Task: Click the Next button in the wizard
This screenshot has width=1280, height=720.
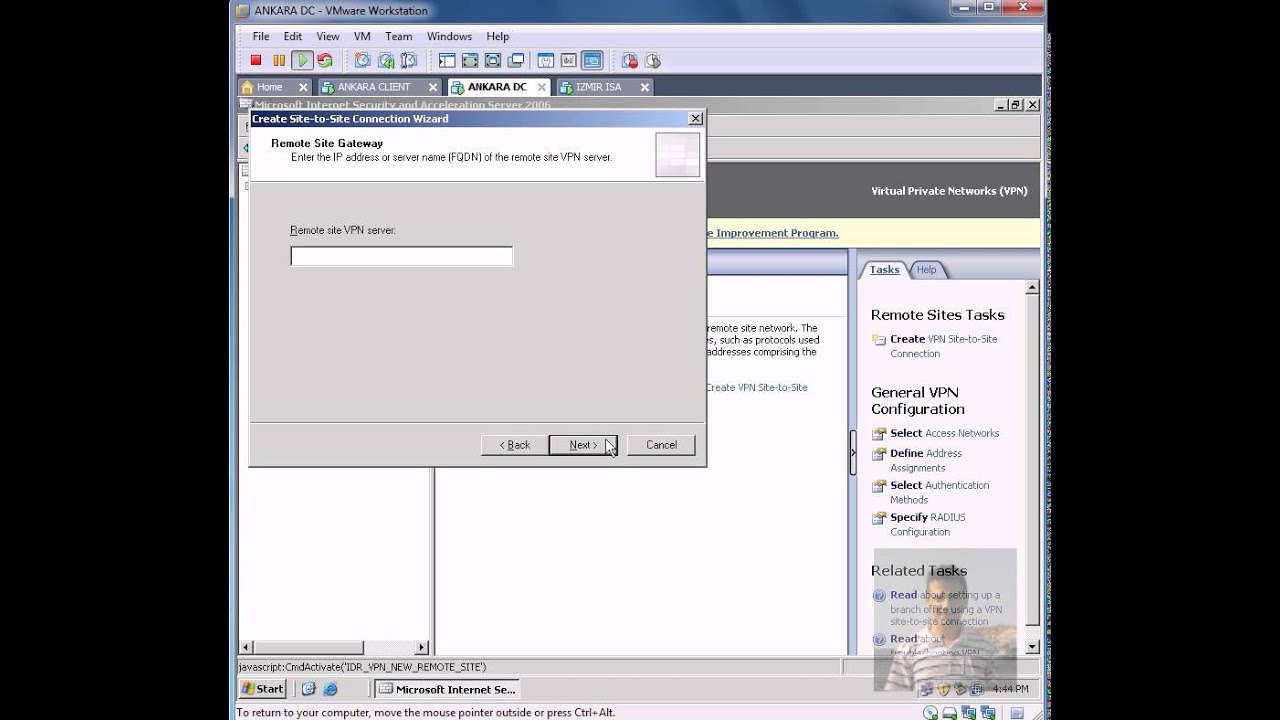Action: (x=583, y=445)
